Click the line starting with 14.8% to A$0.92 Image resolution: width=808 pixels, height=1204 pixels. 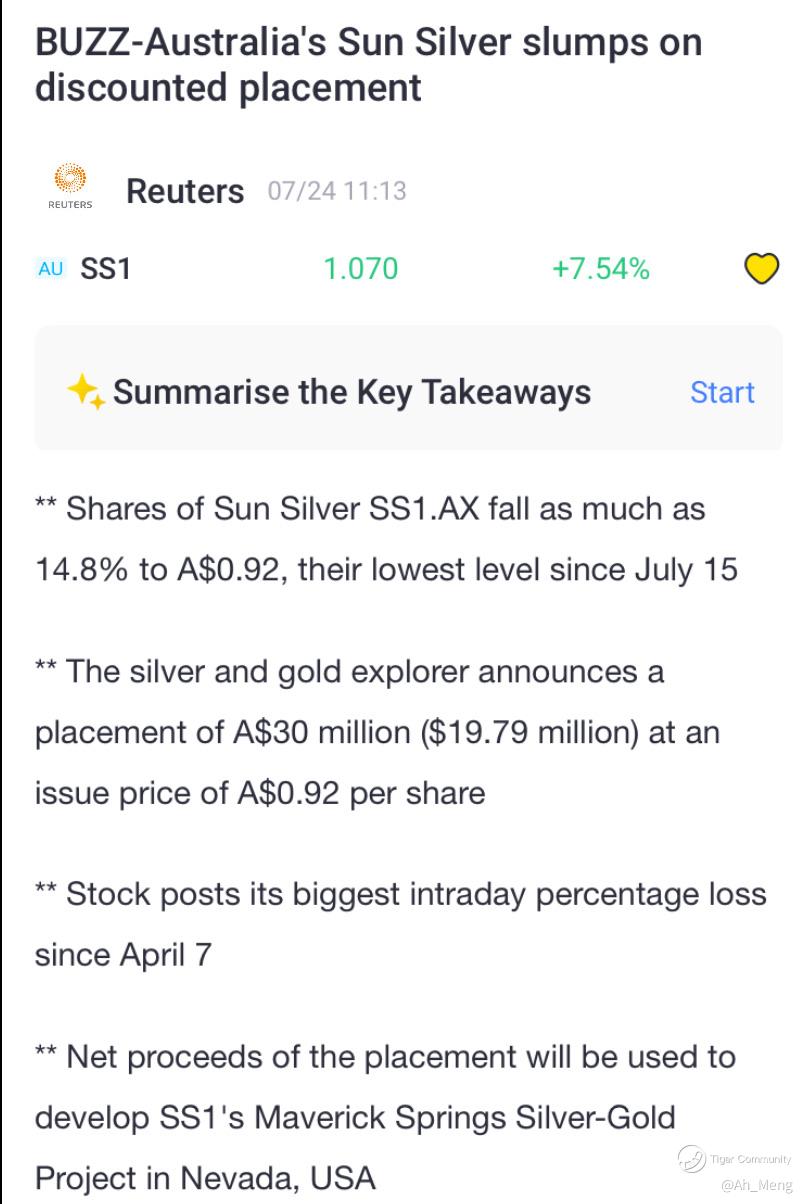click(x=386, y=570)
